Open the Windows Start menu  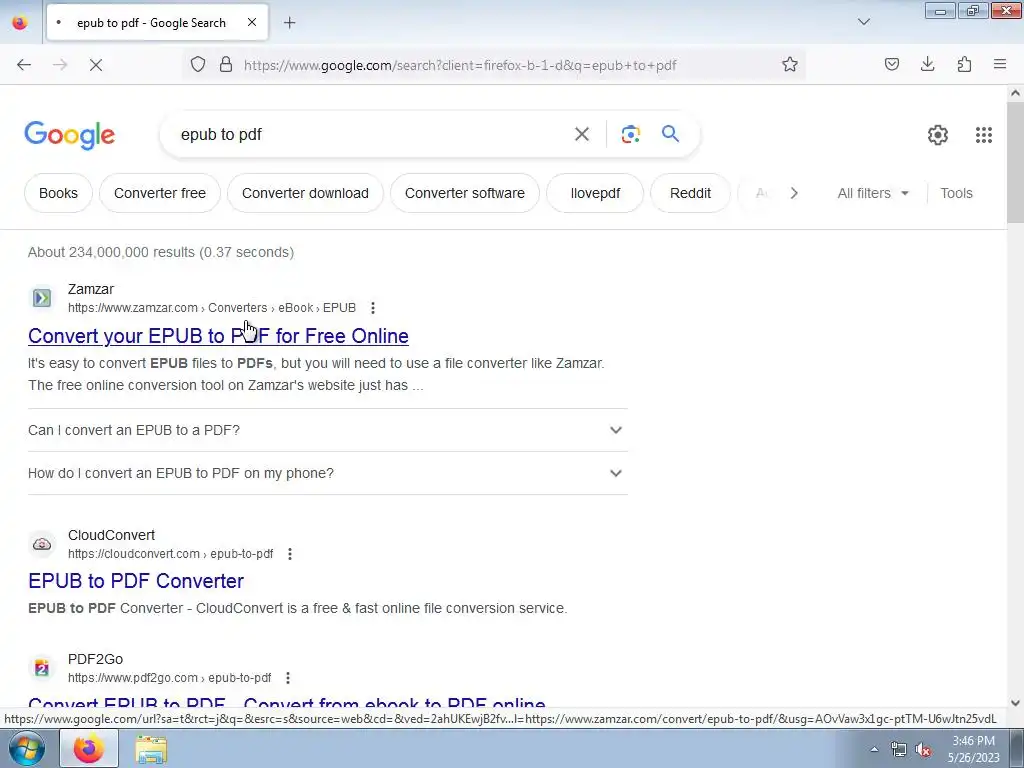[26, 748]
